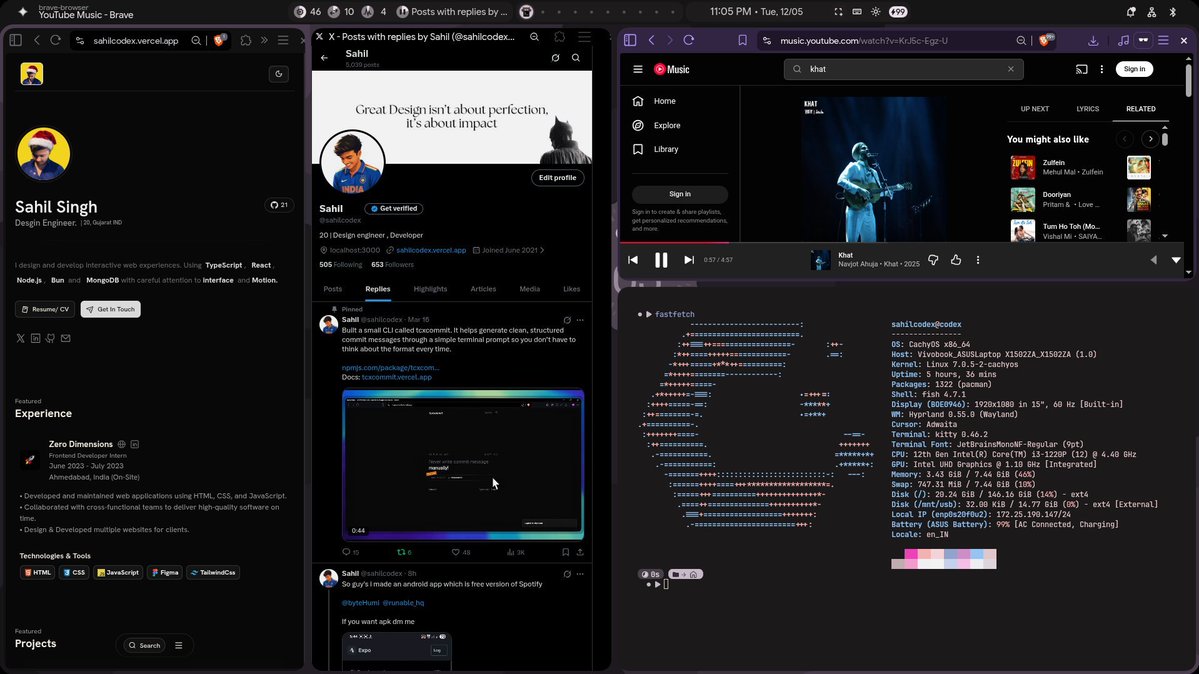Open YouTube Music hamburger menu
1199x674 pixels.
(x=638, y=69)
